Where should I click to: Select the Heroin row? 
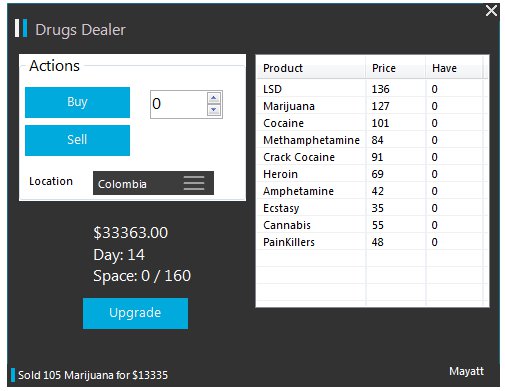[373, 174]
